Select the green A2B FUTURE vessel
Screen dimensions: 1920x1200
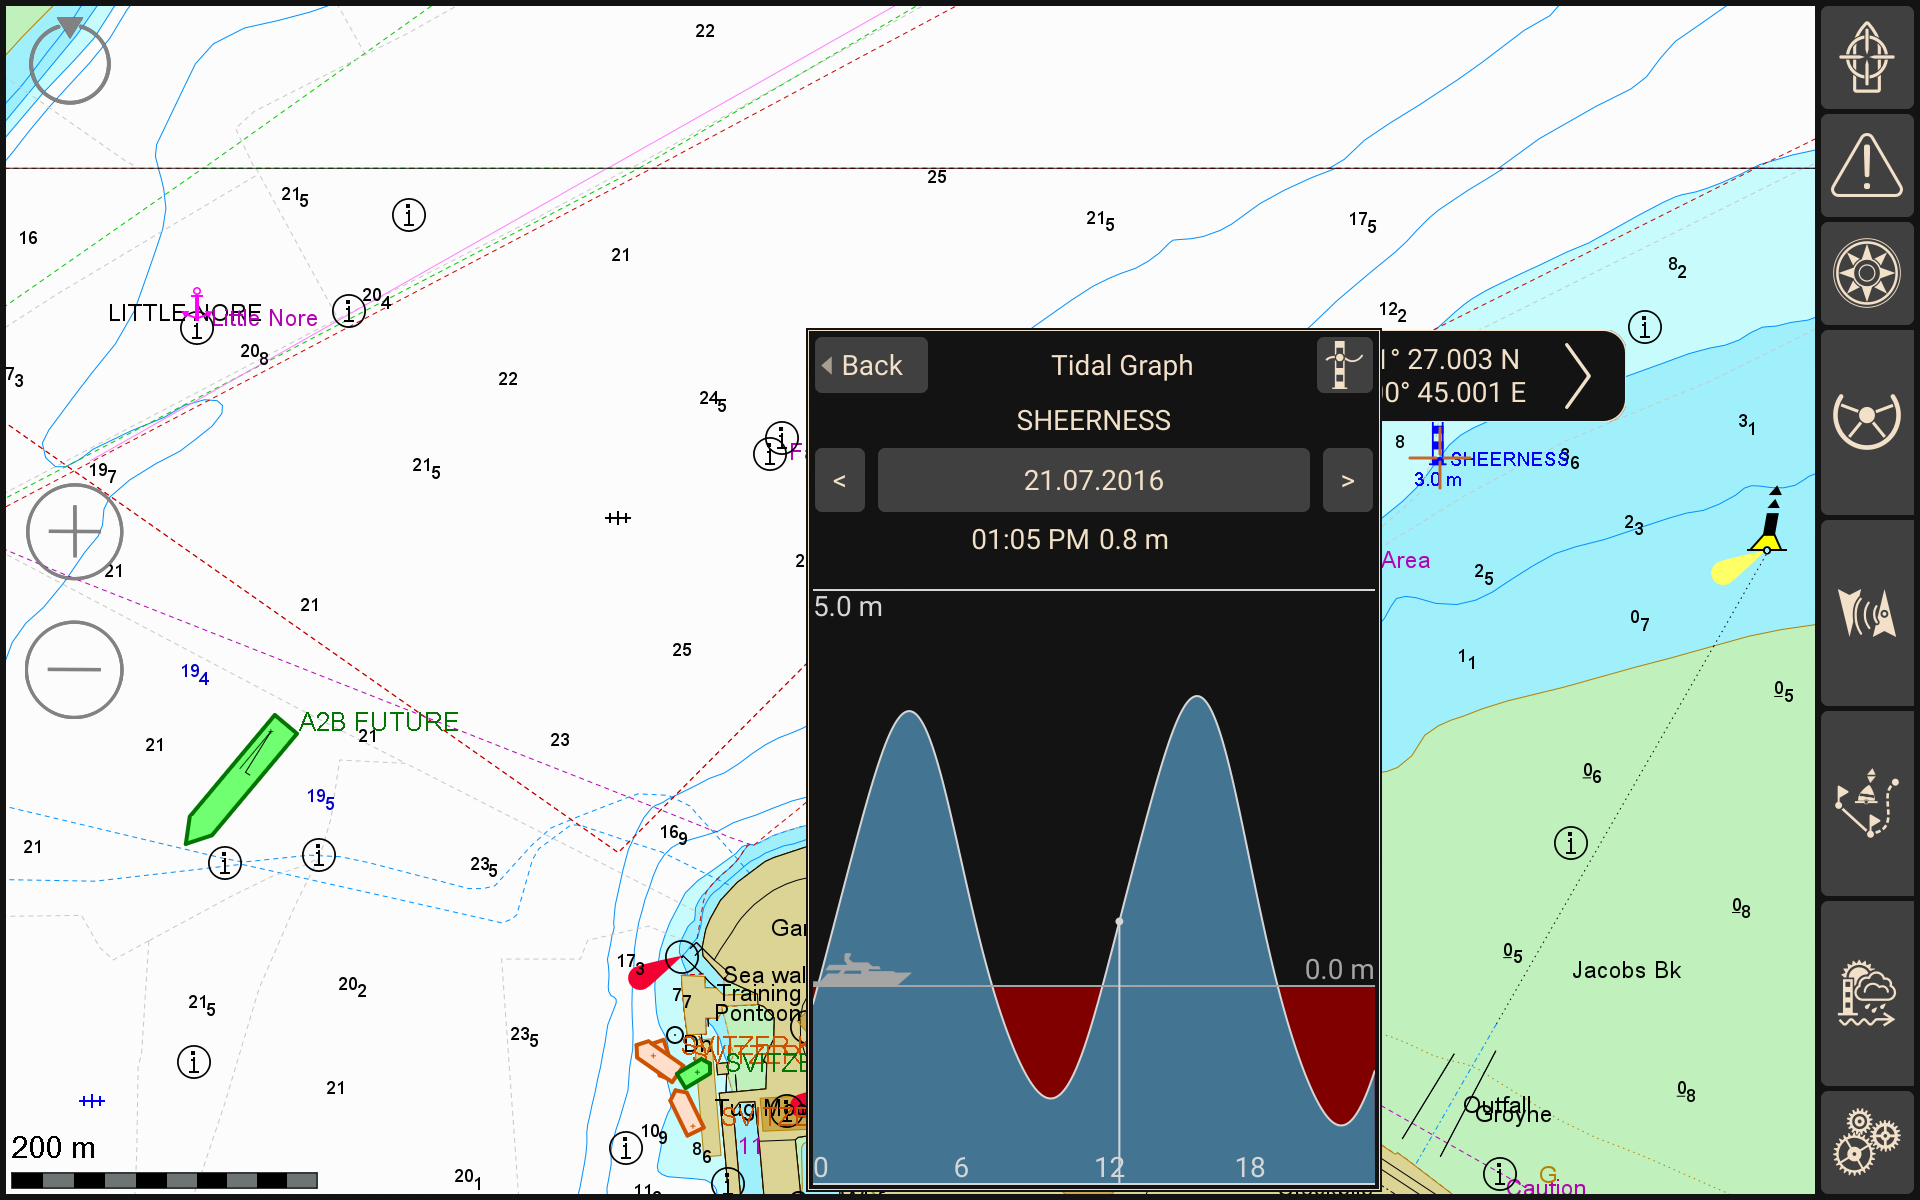click(241, 779)
